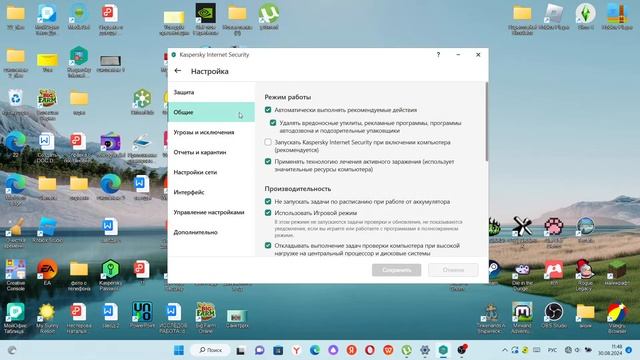Viewport: 640px width, 360px height.
Task: Open the clock and date flyout
Action: click(610, 350)
